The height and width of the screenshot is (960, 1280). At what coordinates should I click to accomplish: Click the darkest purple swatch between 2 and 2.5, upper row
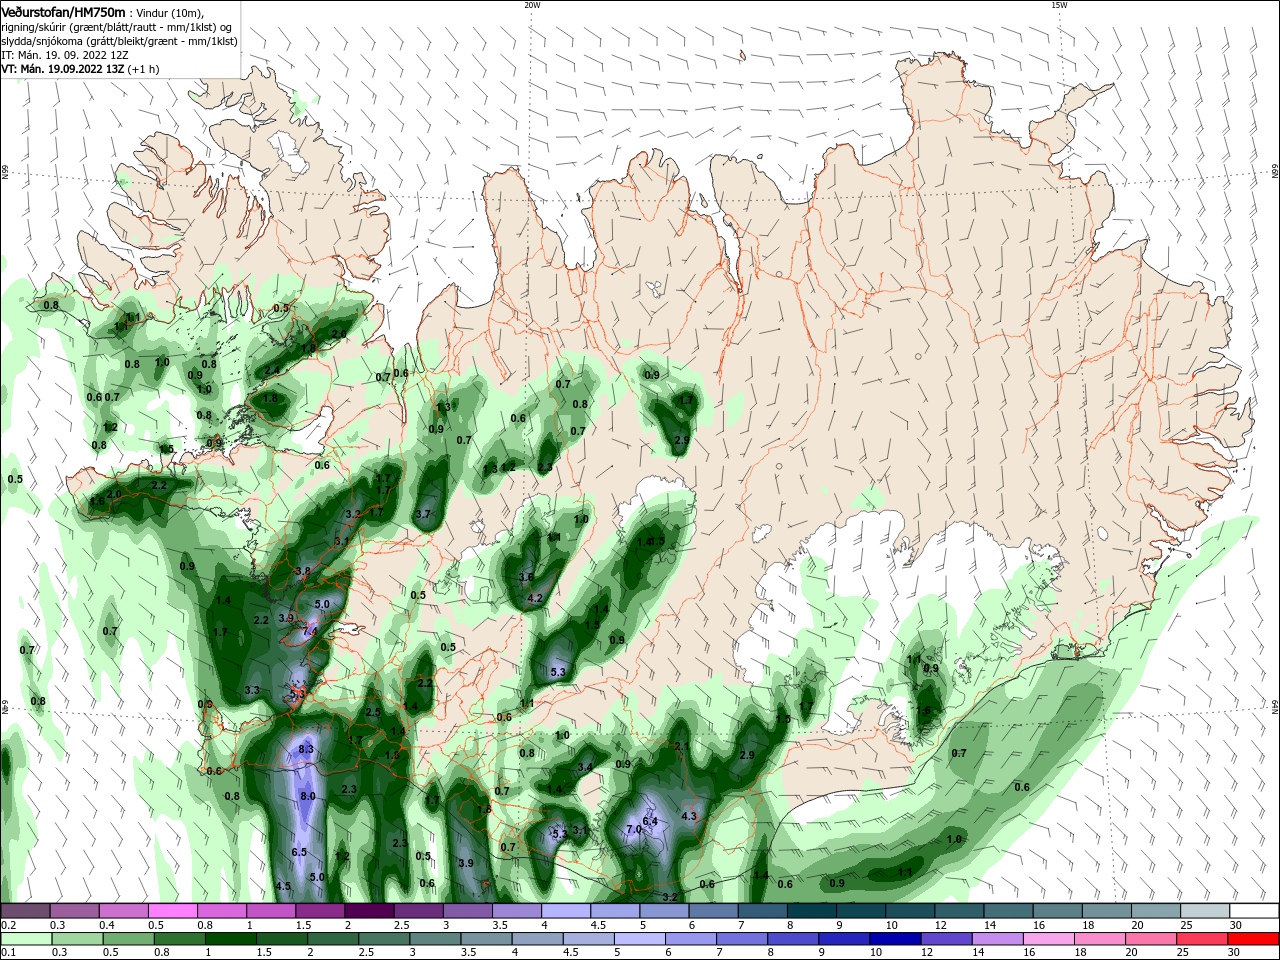[369, 911]
